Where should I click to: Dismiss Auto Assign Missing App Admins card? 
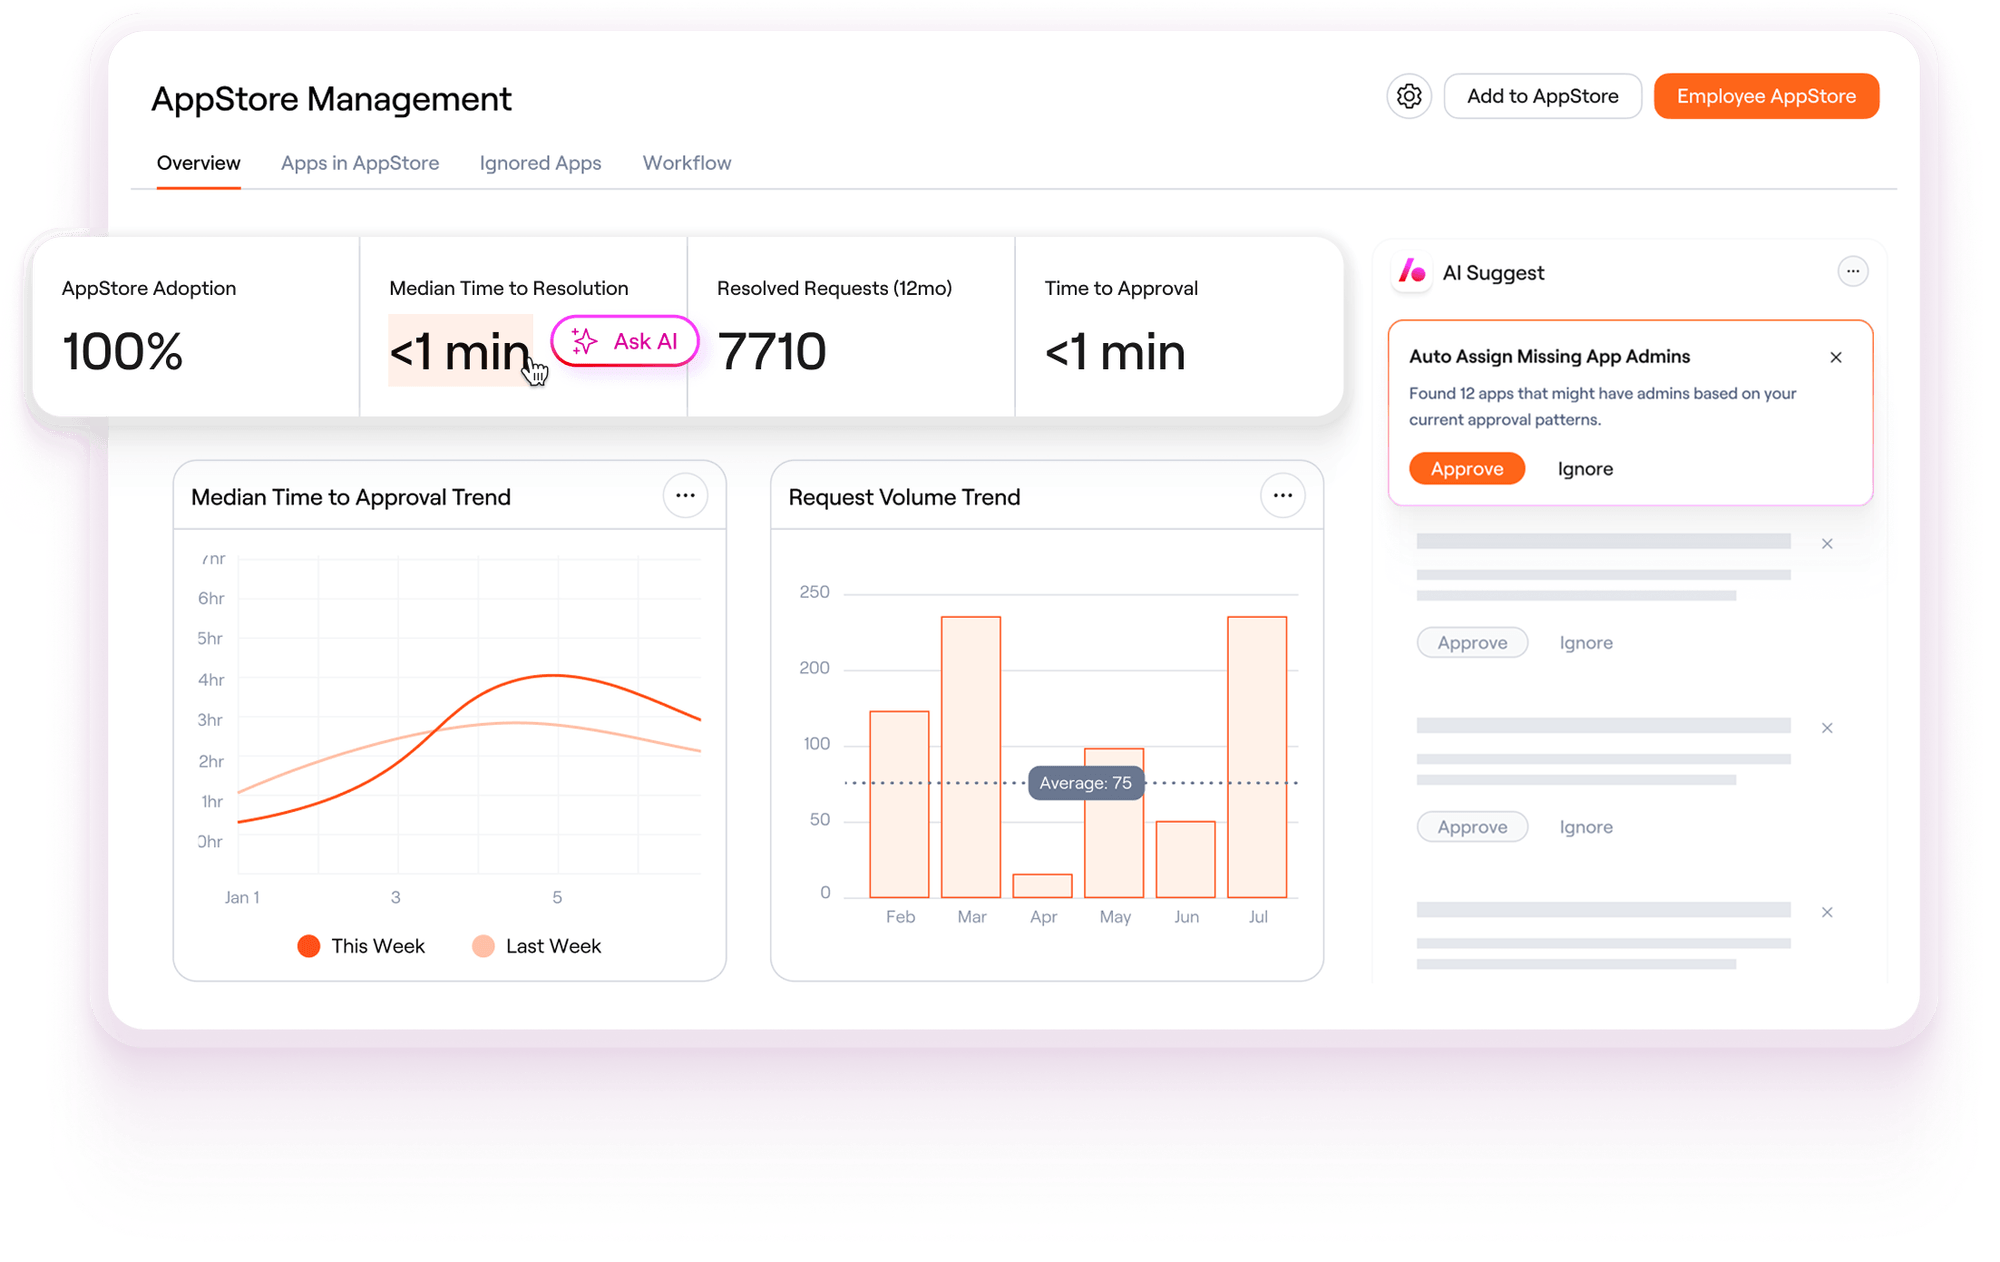[1836, 357]
